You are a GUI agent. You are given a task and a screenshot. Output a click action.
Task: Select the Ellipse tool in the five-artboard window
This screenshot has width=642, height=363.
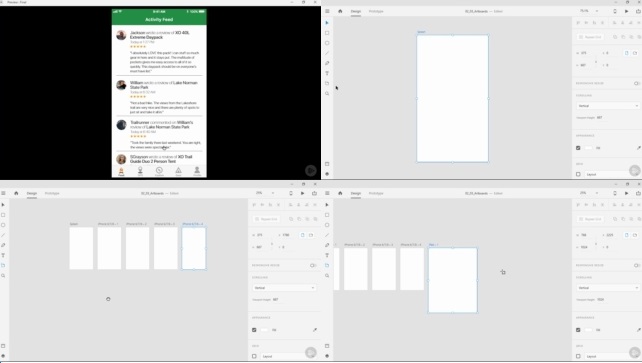click(x=3, y=225)
